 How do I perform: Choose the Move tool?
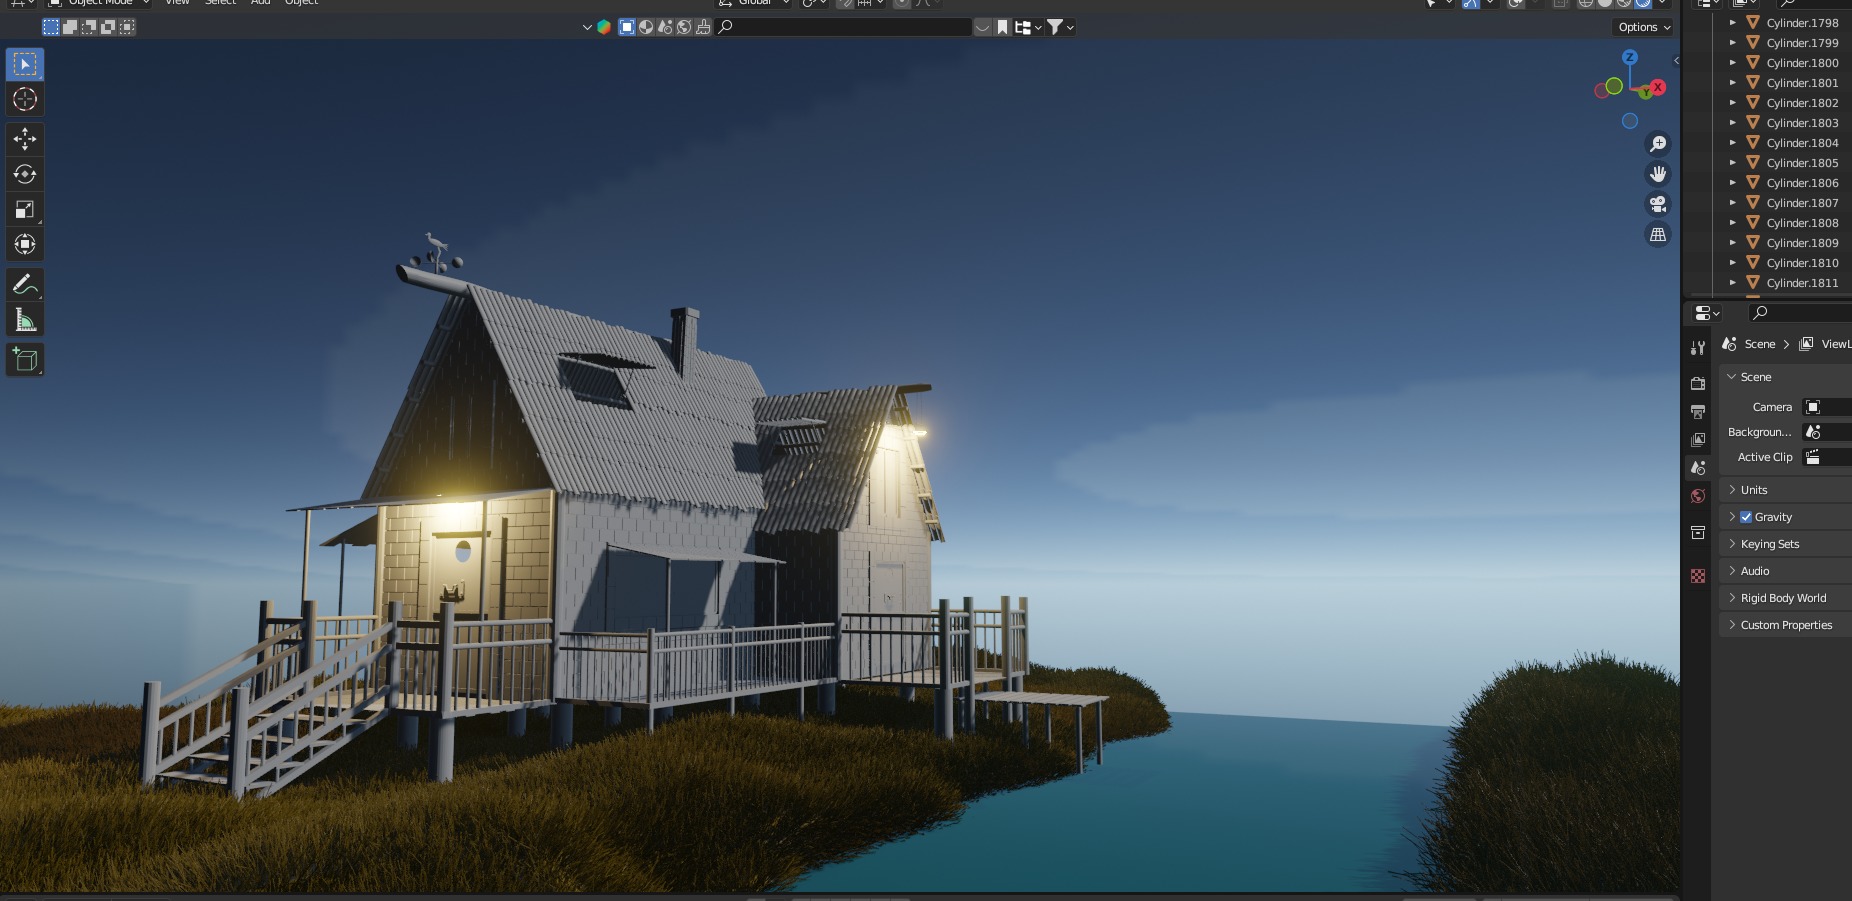click(x=25, y=139)
